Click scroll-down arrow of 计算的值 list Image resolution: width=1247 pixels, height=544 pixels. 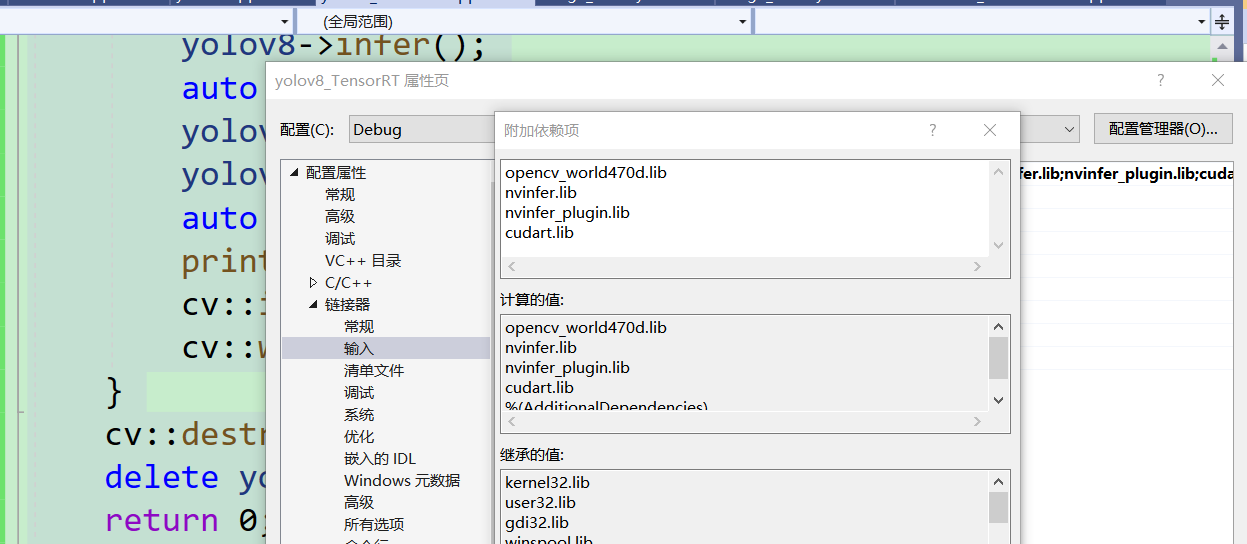point(998,400)
